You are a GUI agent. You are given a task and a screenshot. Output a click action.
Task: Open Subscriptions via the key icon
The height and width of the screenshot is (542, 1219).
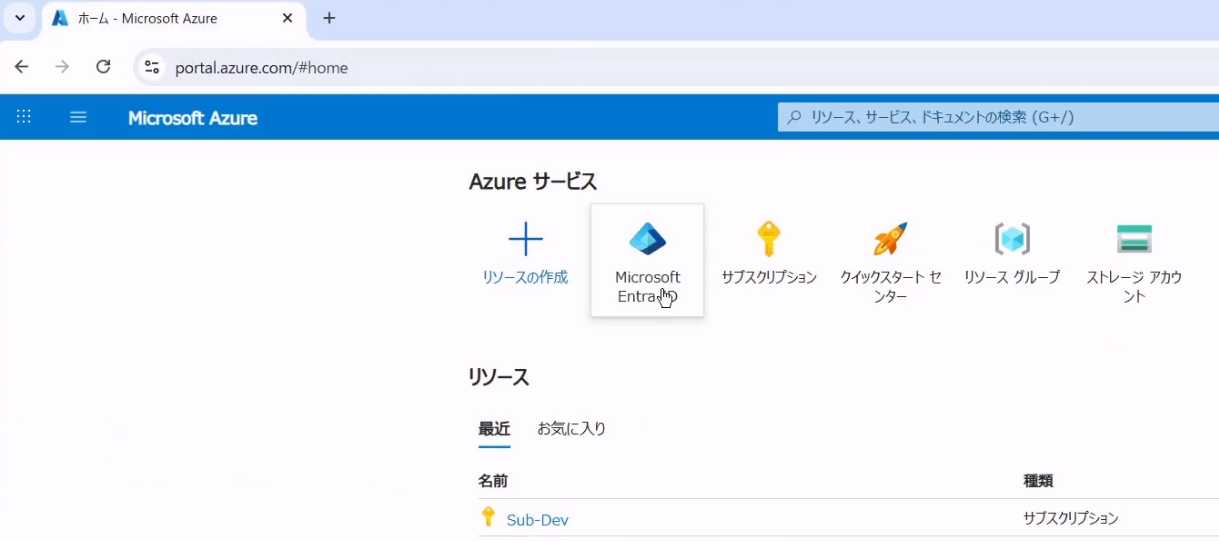768,240
